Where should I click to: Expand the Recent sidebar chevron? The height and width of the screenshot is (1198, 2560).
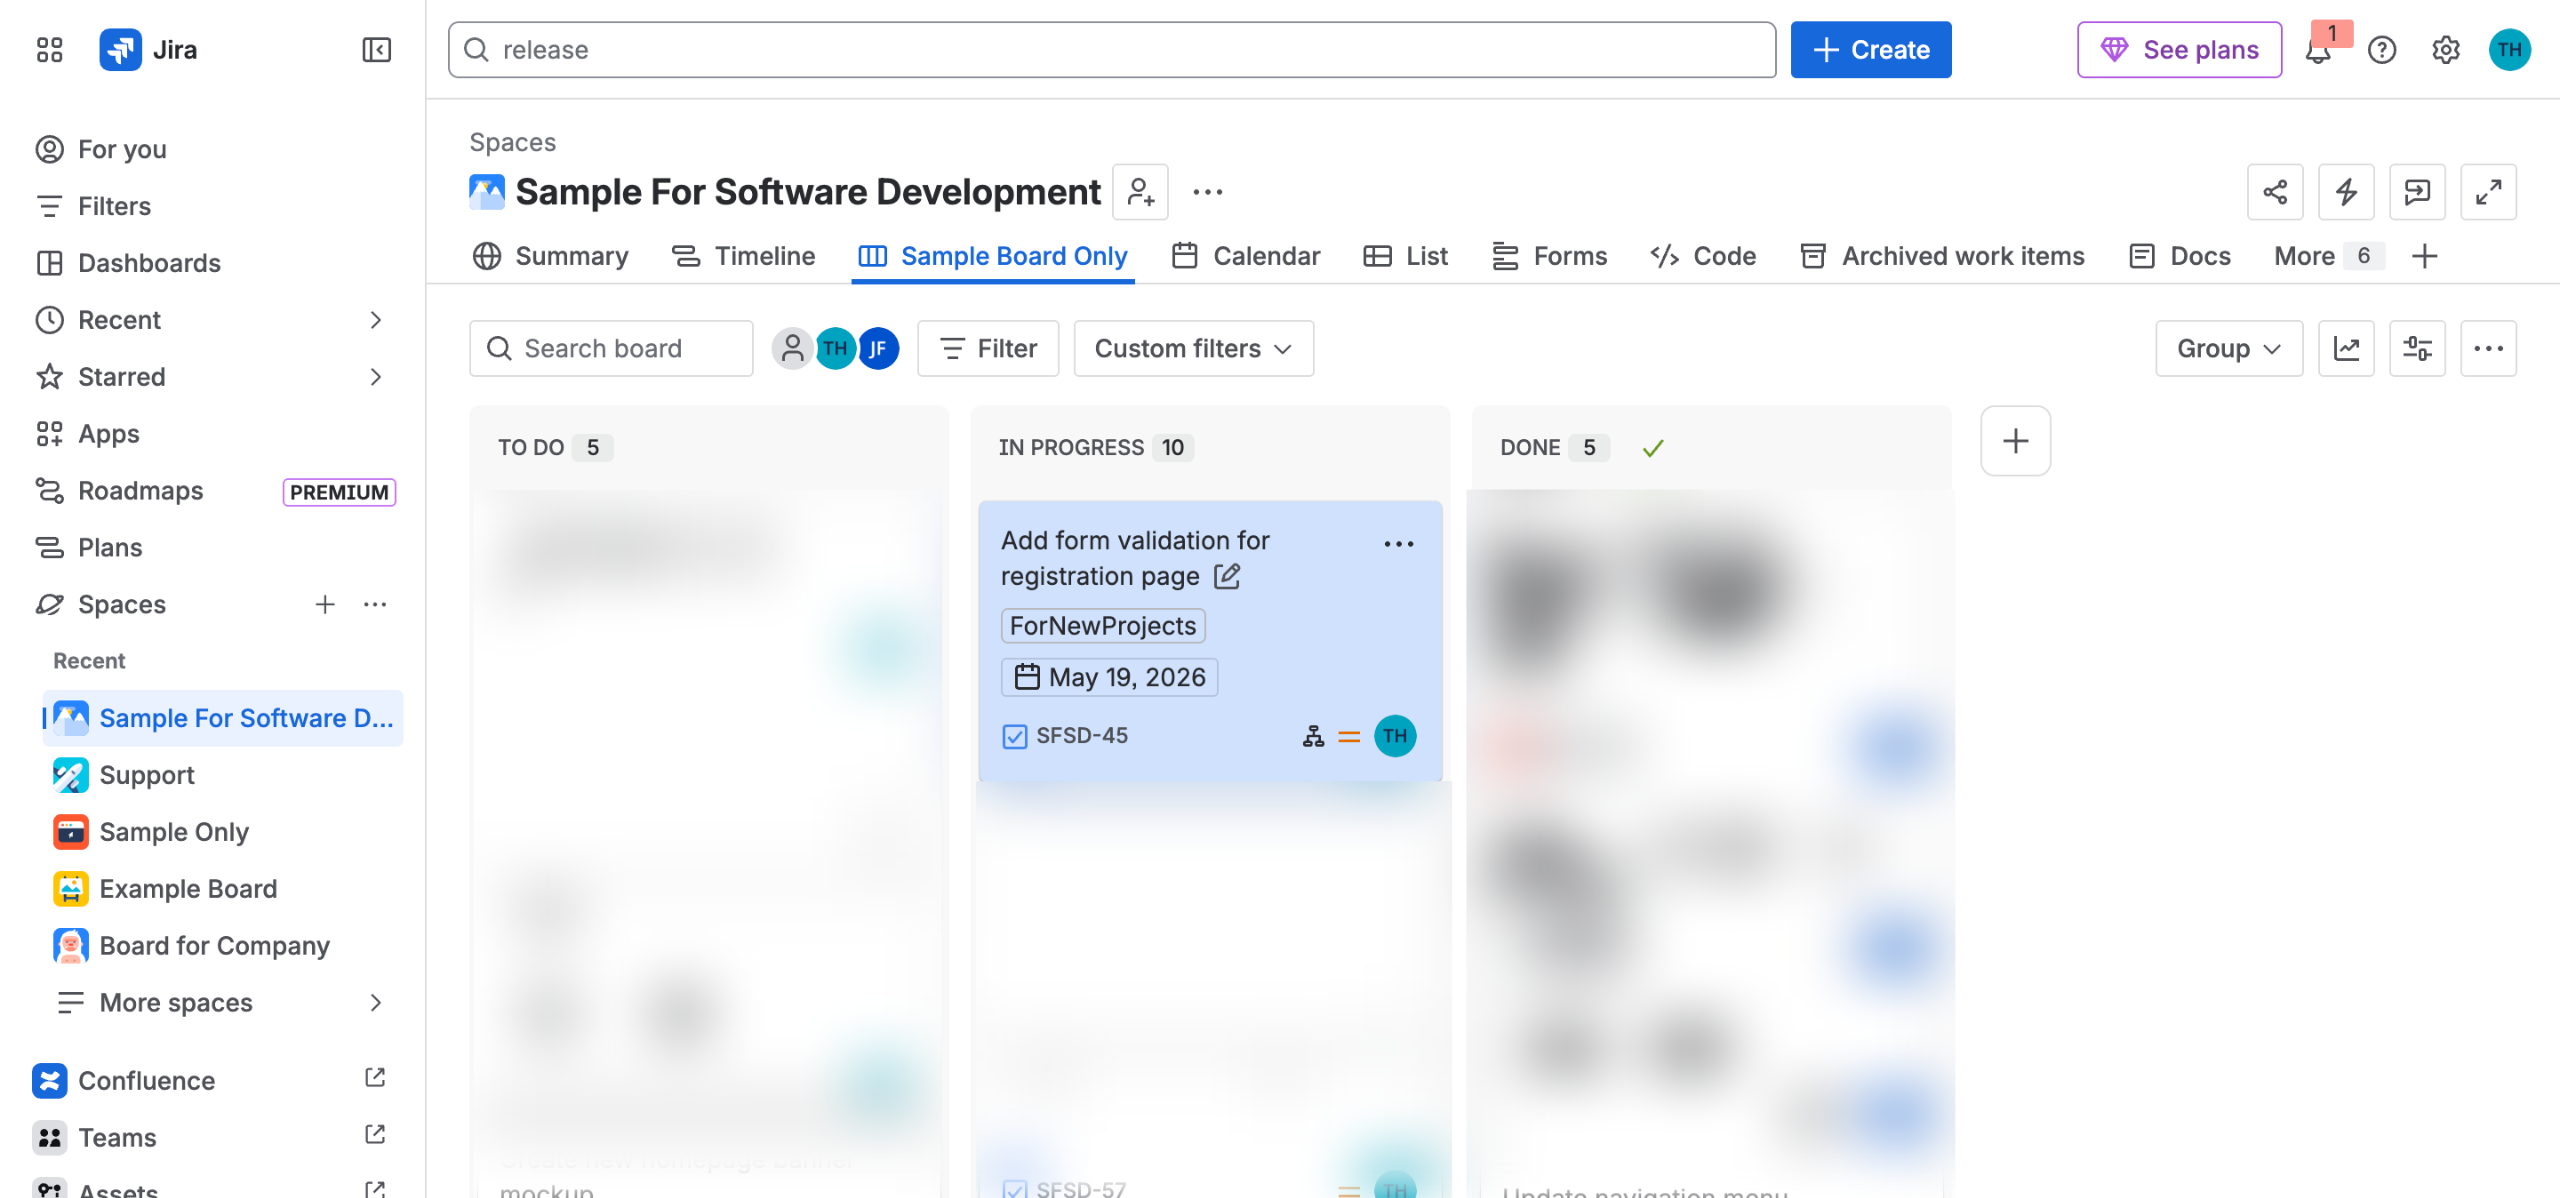coord(375,320)
